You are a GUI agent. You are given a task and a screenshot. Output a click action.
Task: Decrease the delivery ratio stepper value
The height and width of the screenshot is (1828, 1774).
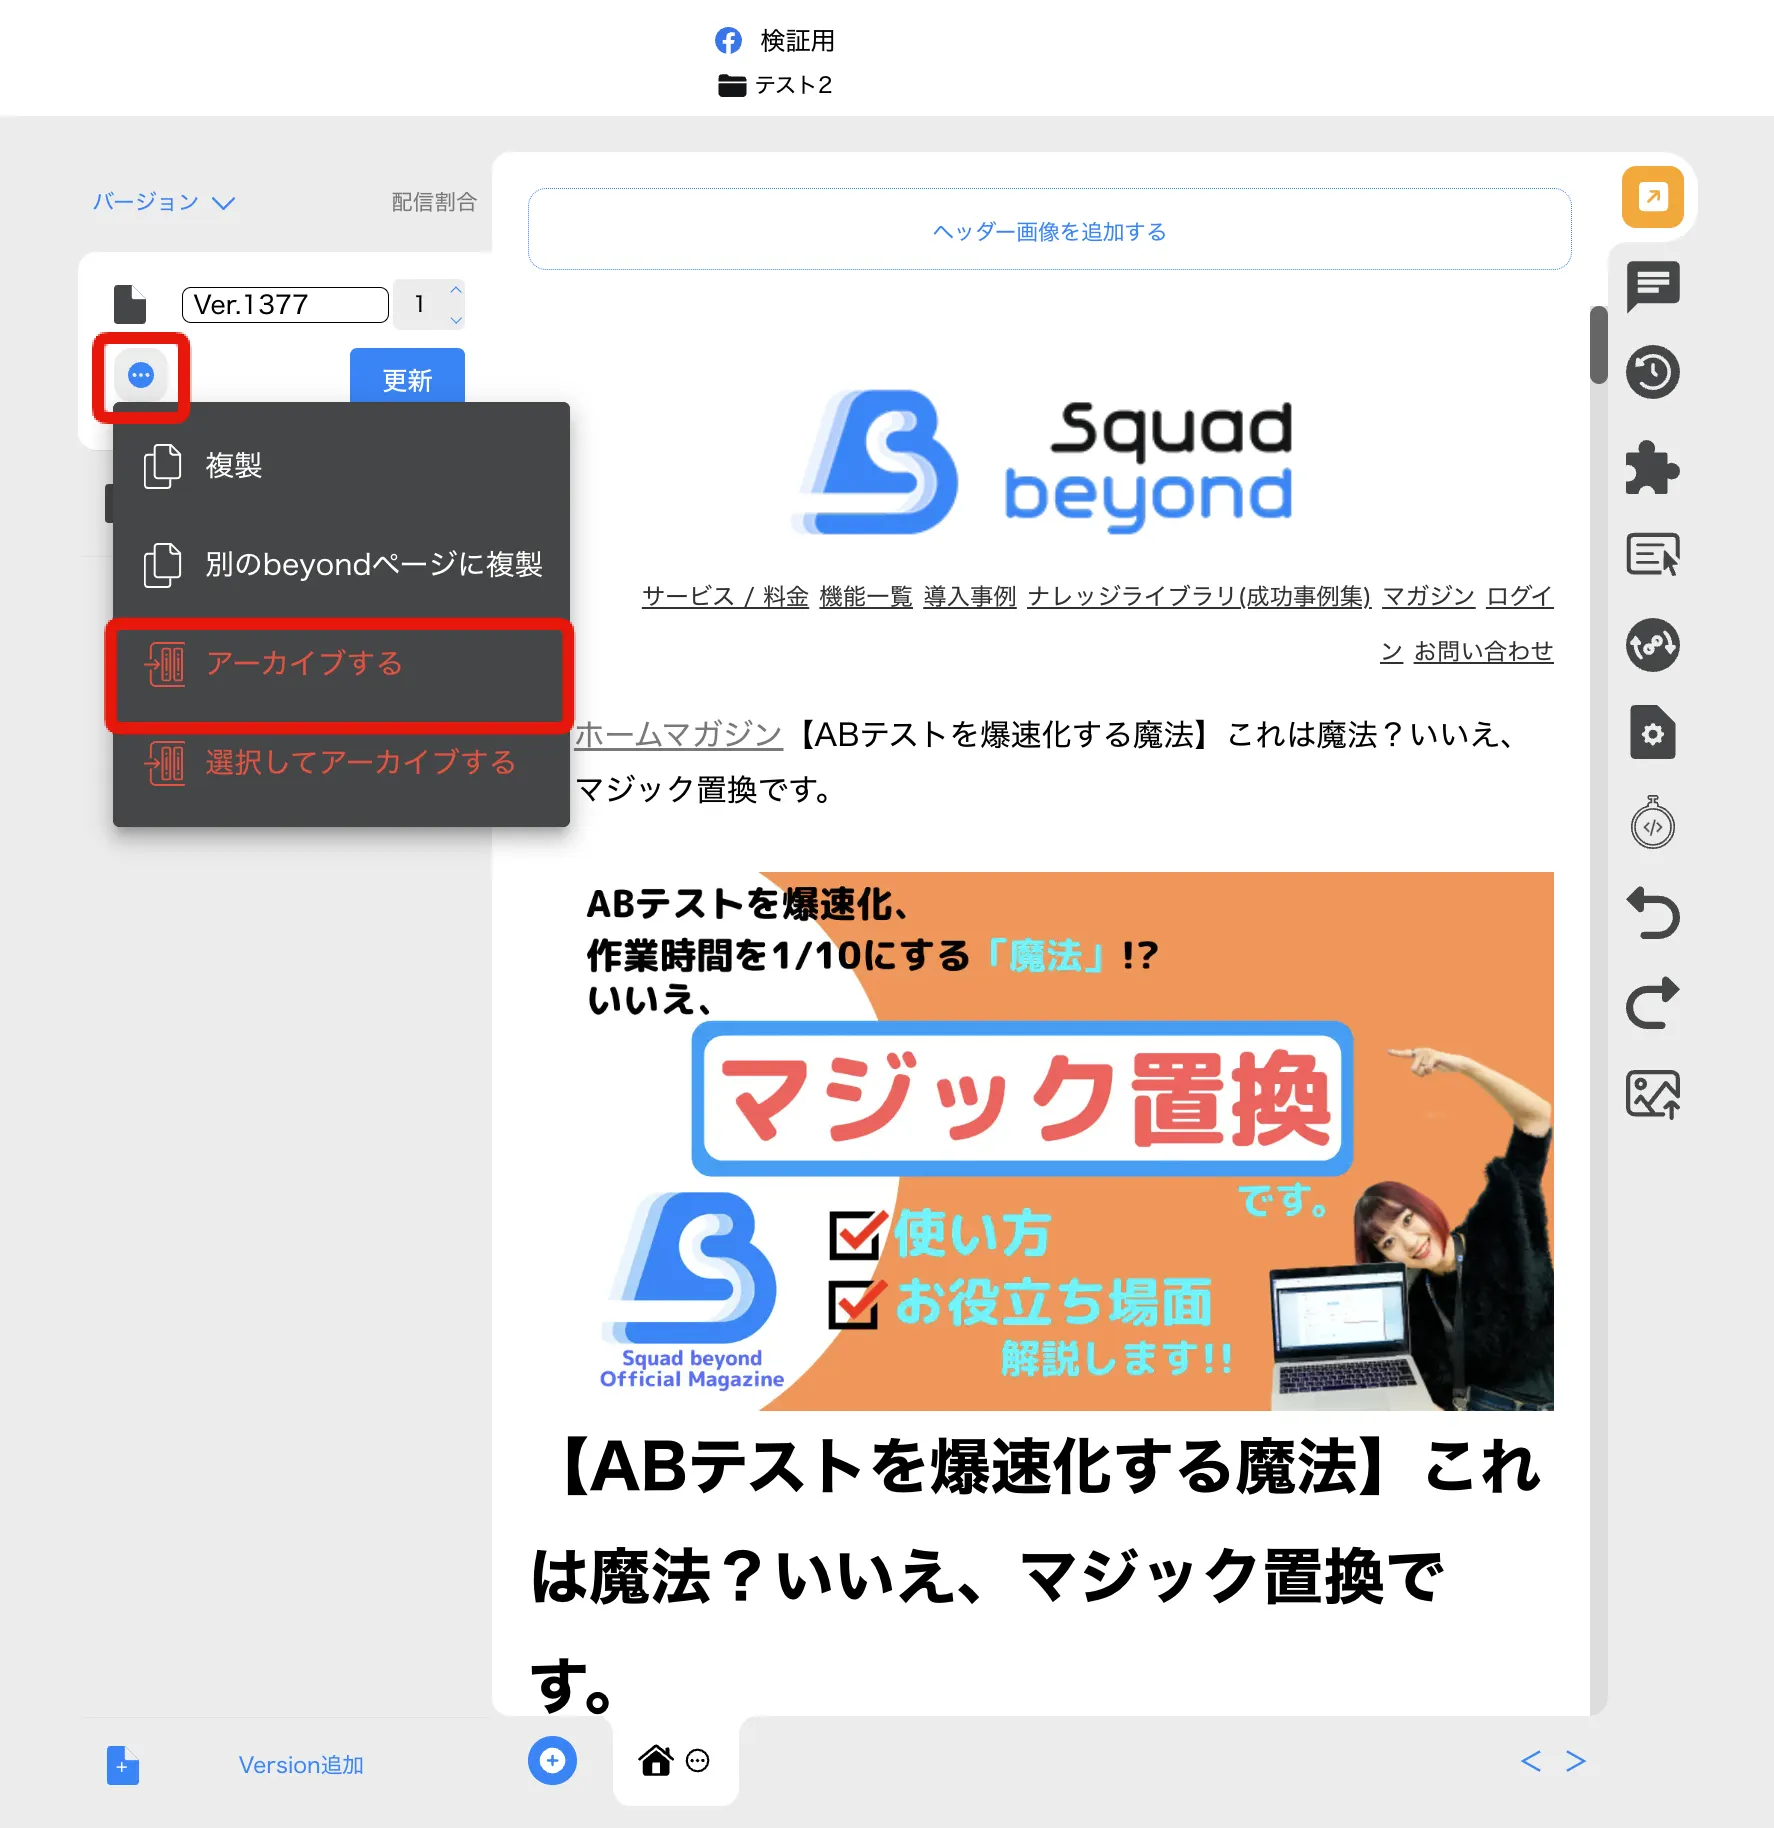click(456, 320)
